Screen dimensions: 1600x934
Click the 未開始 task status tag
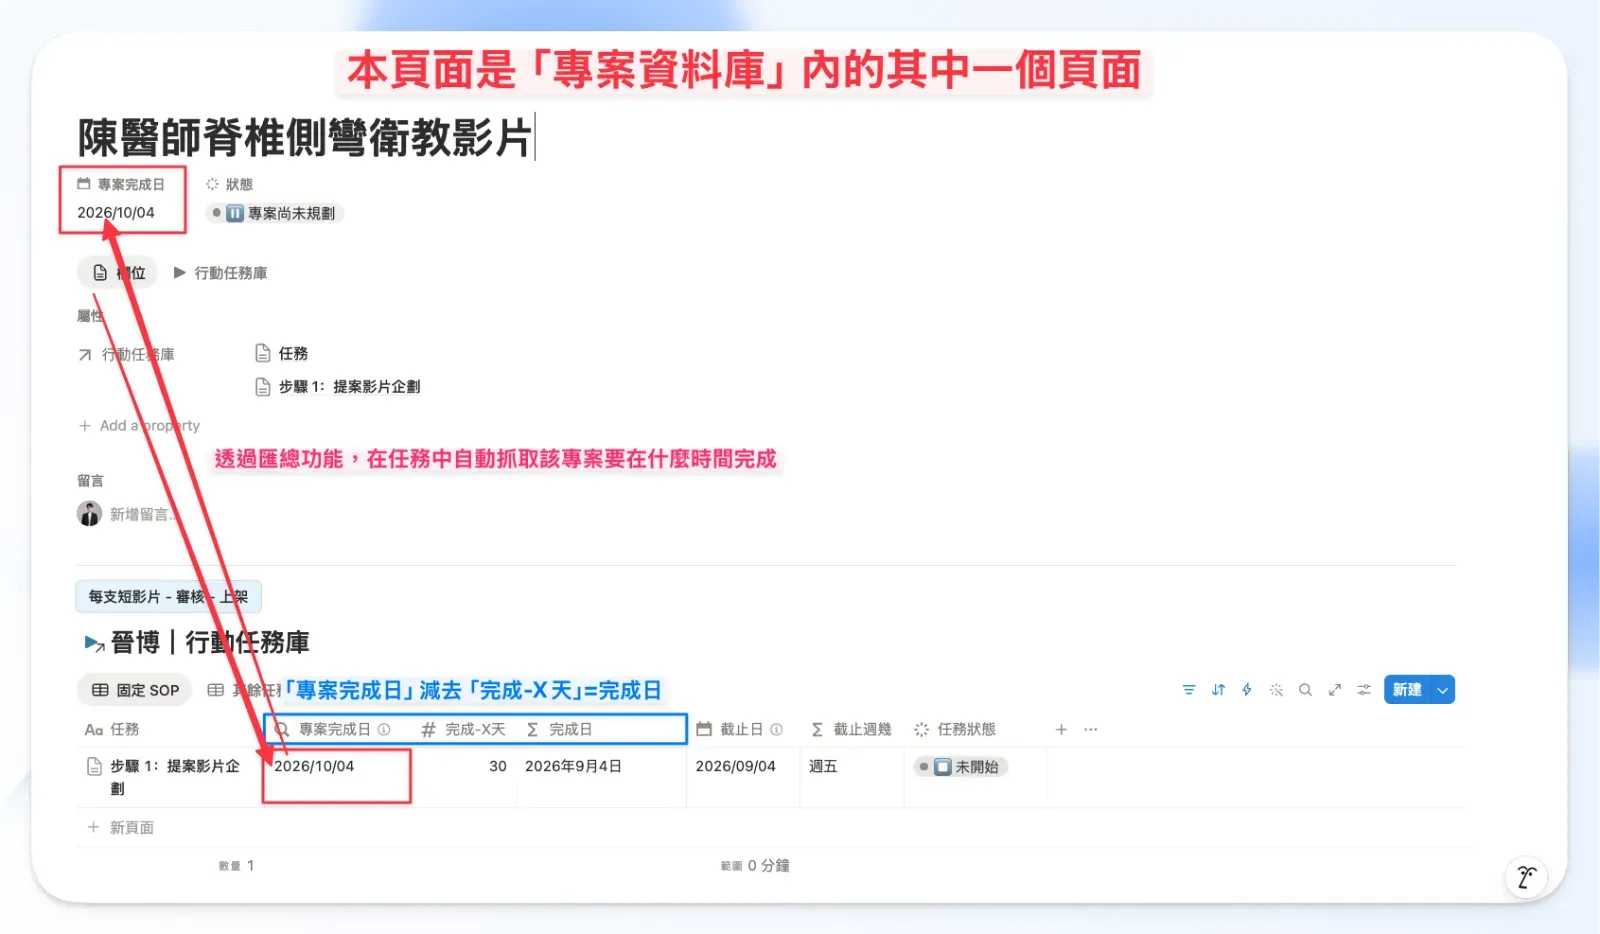tap(961, 767)
